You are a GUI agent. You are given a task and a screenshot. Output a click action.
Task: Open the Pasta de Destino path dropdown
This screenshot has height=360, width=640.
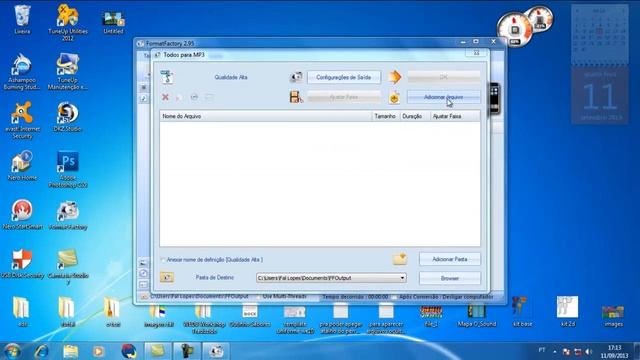(x=402, y=278)
